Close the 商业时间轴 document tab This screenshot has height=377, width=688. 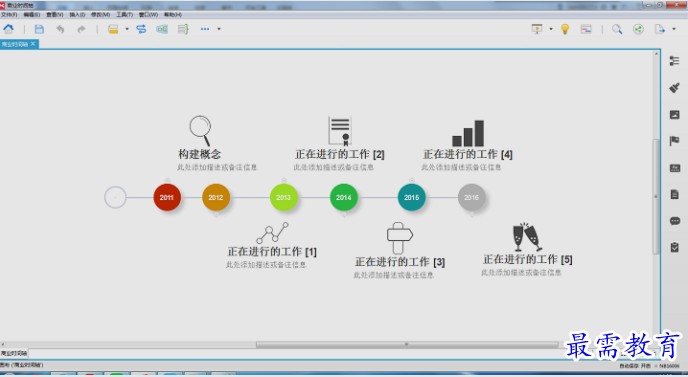click(x=33, y=44)
